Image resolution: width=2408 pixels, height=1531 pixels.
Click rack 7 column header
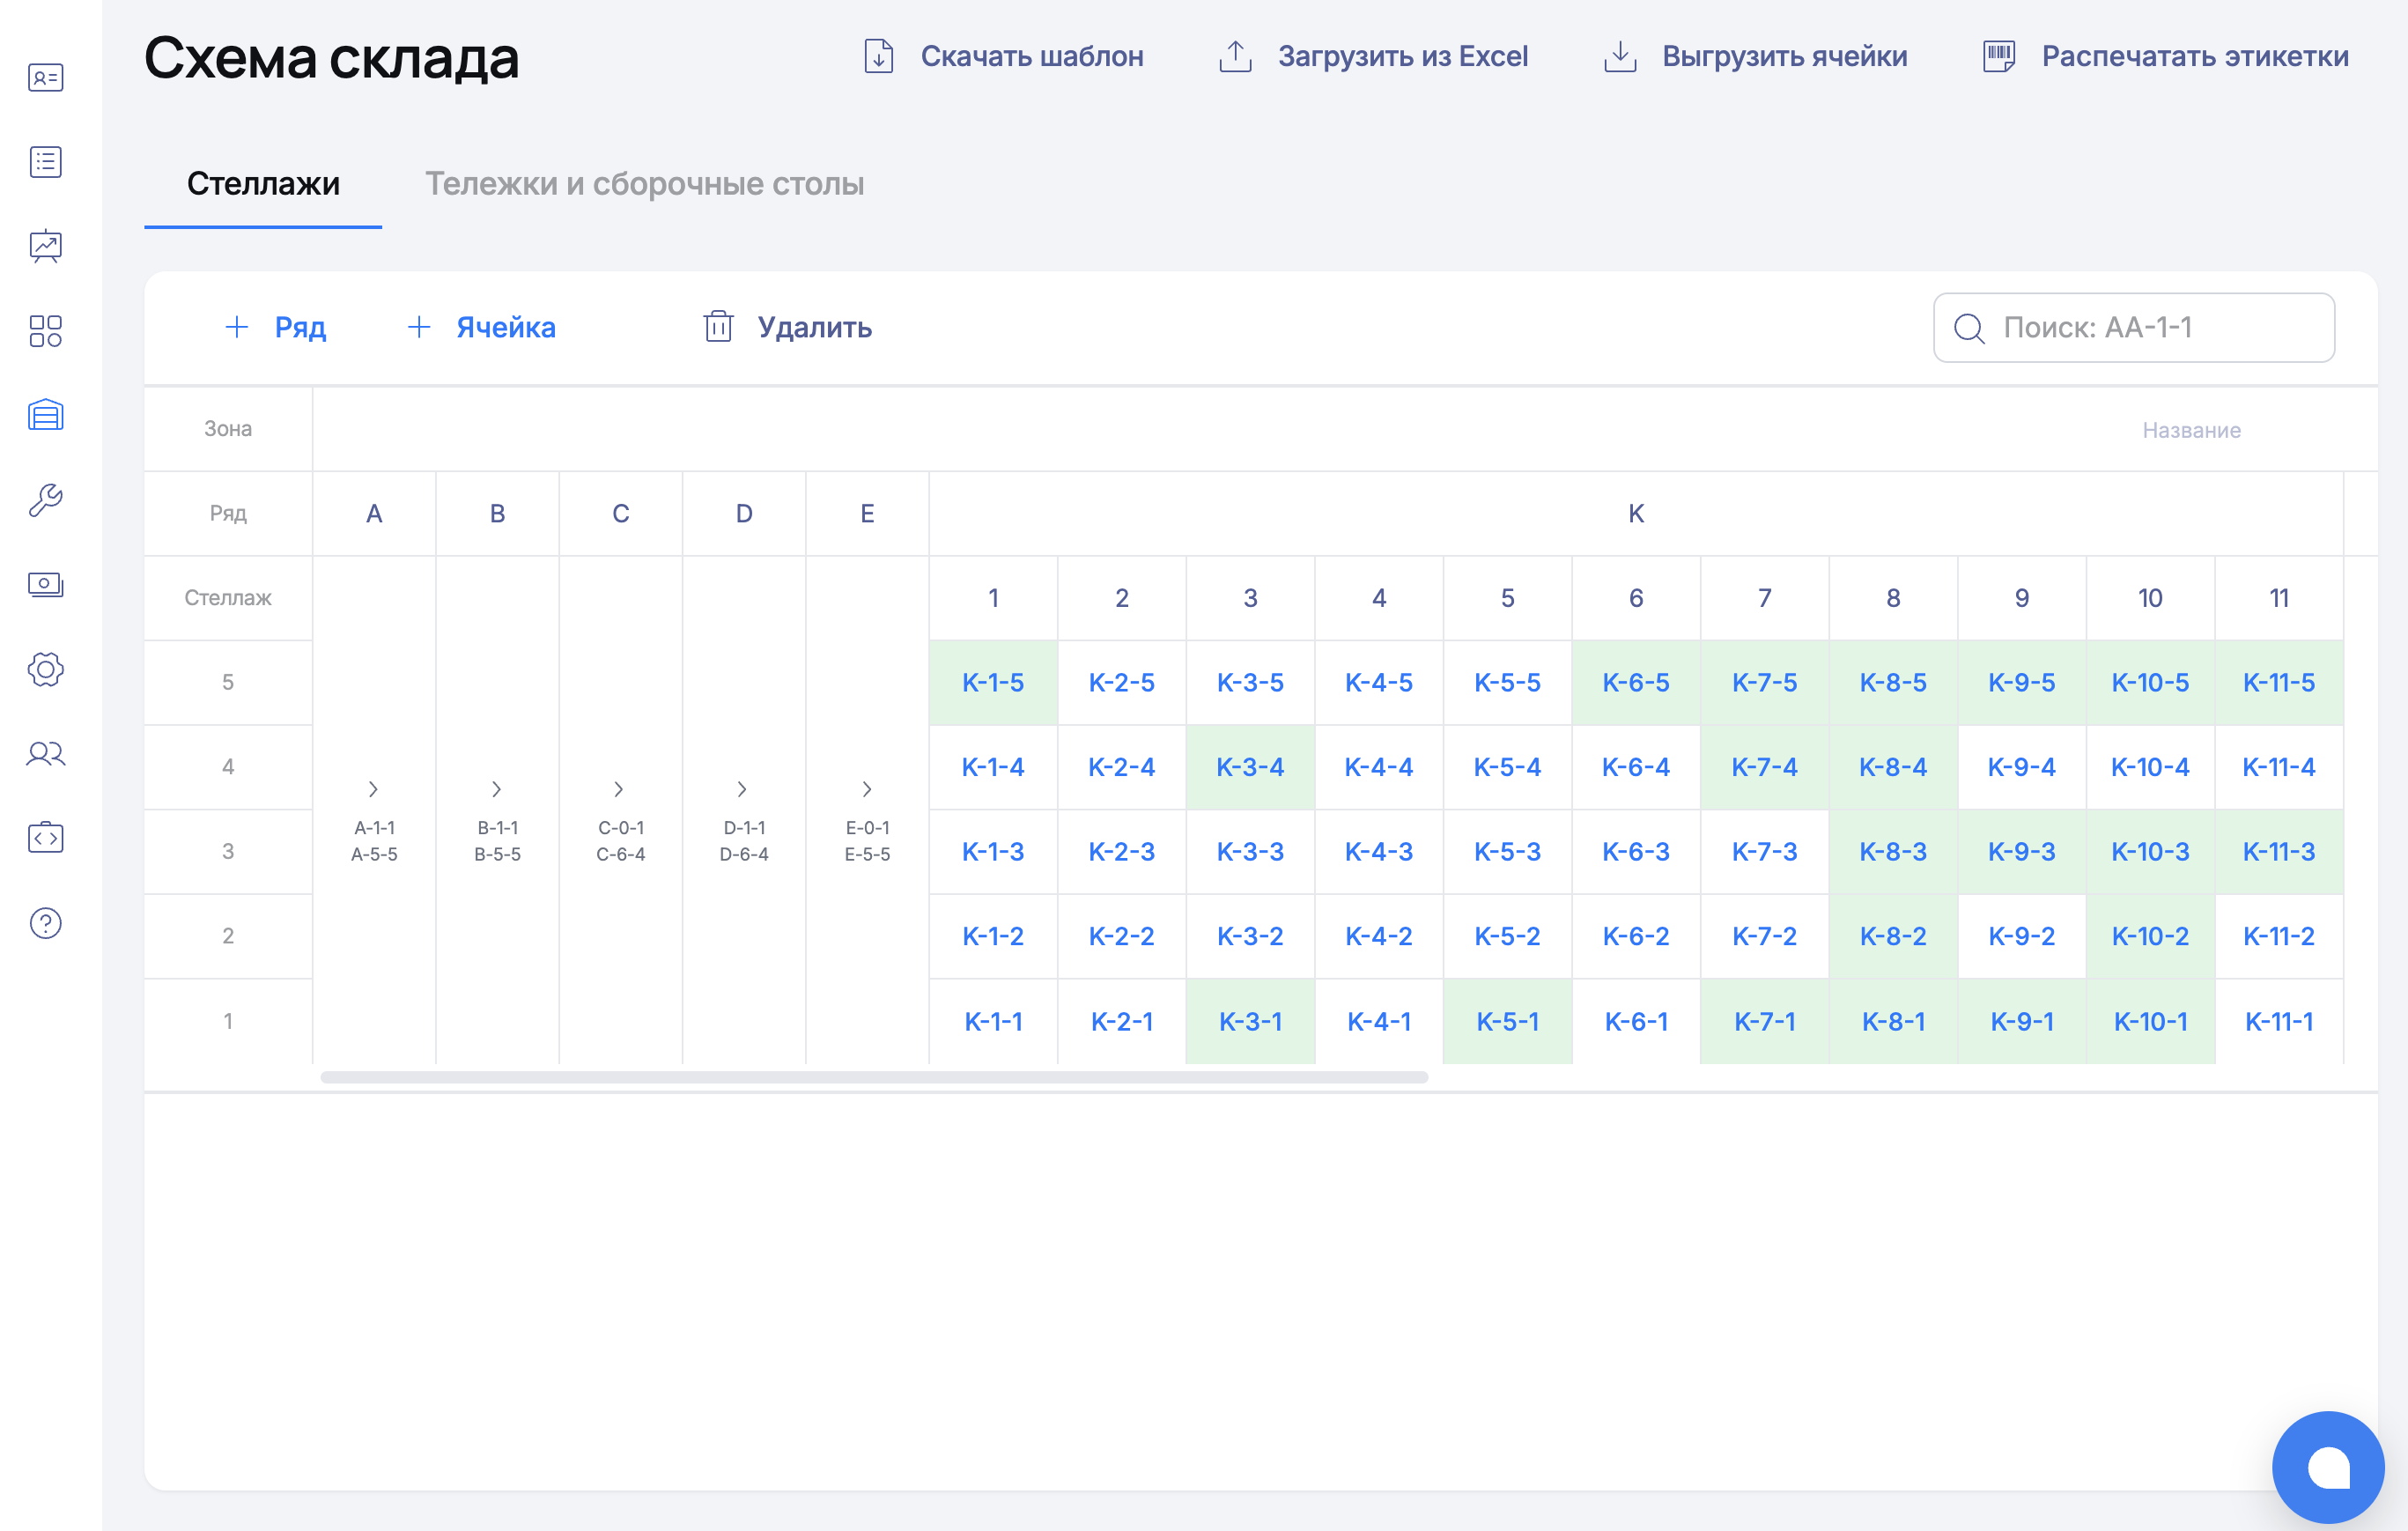(1765, 598)
